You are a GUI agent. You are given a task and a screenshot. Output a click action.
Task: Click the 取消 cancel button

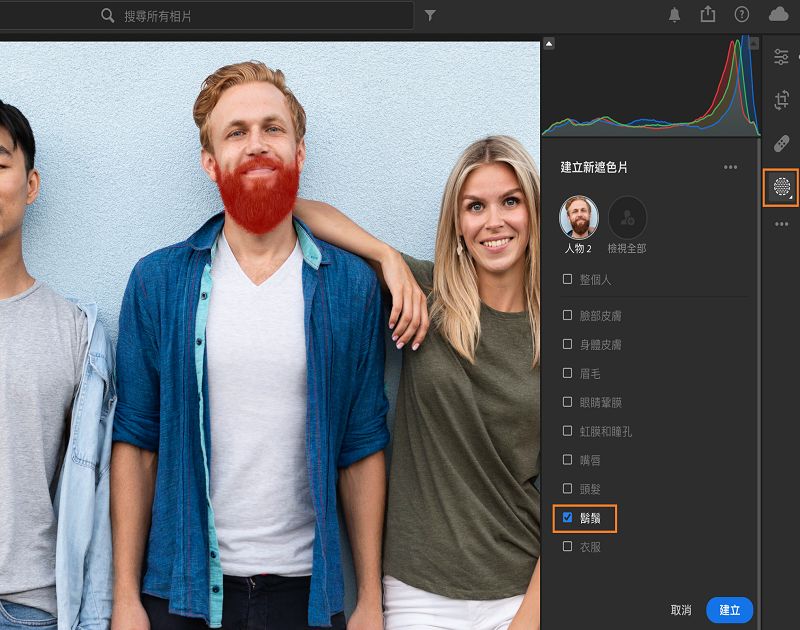(681, 610)
